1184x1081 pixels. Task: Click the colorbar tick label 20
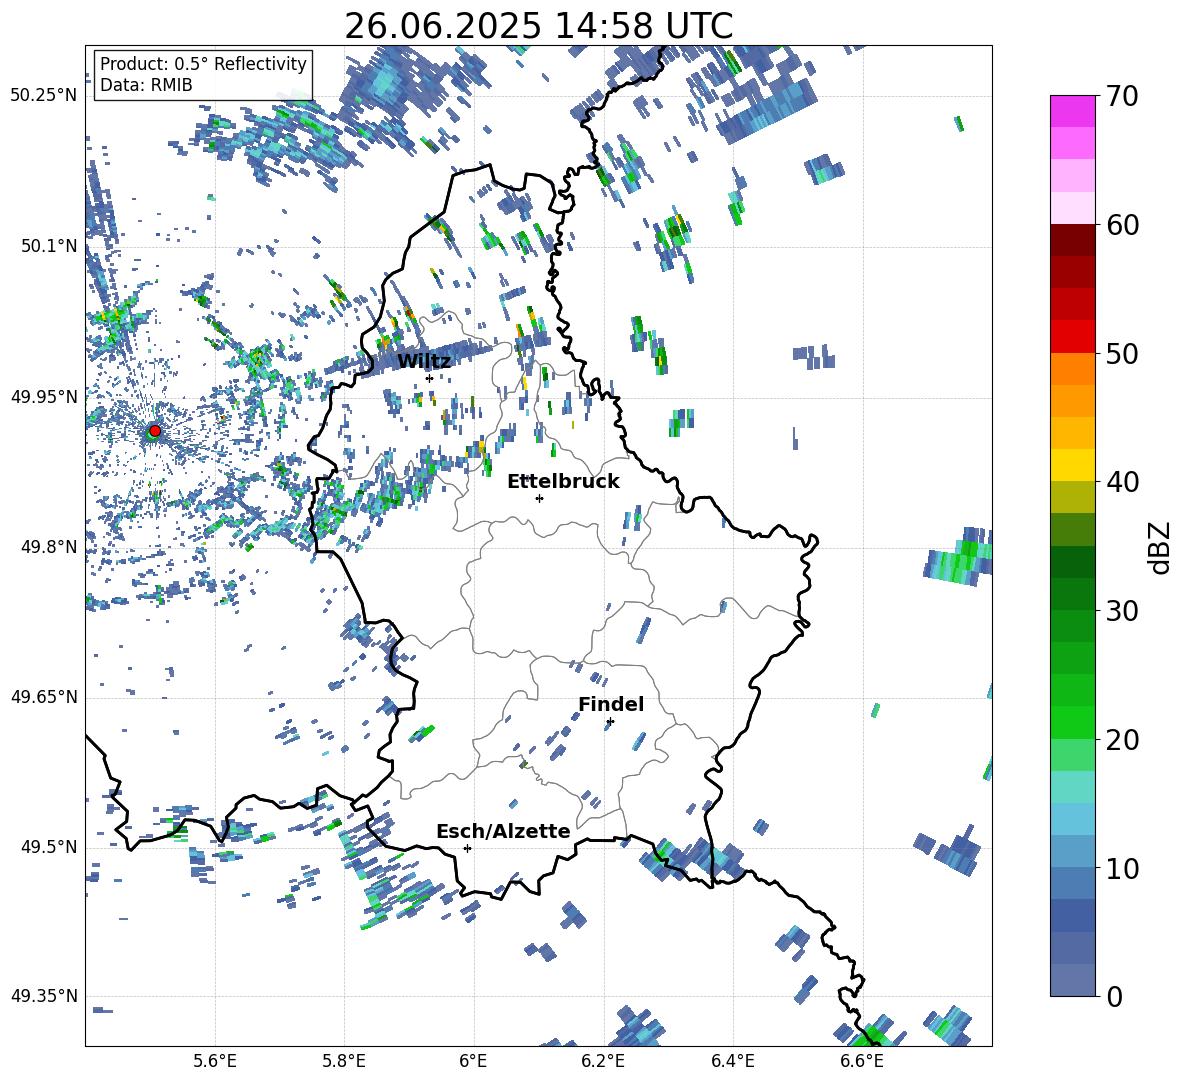pos(1122,740)
